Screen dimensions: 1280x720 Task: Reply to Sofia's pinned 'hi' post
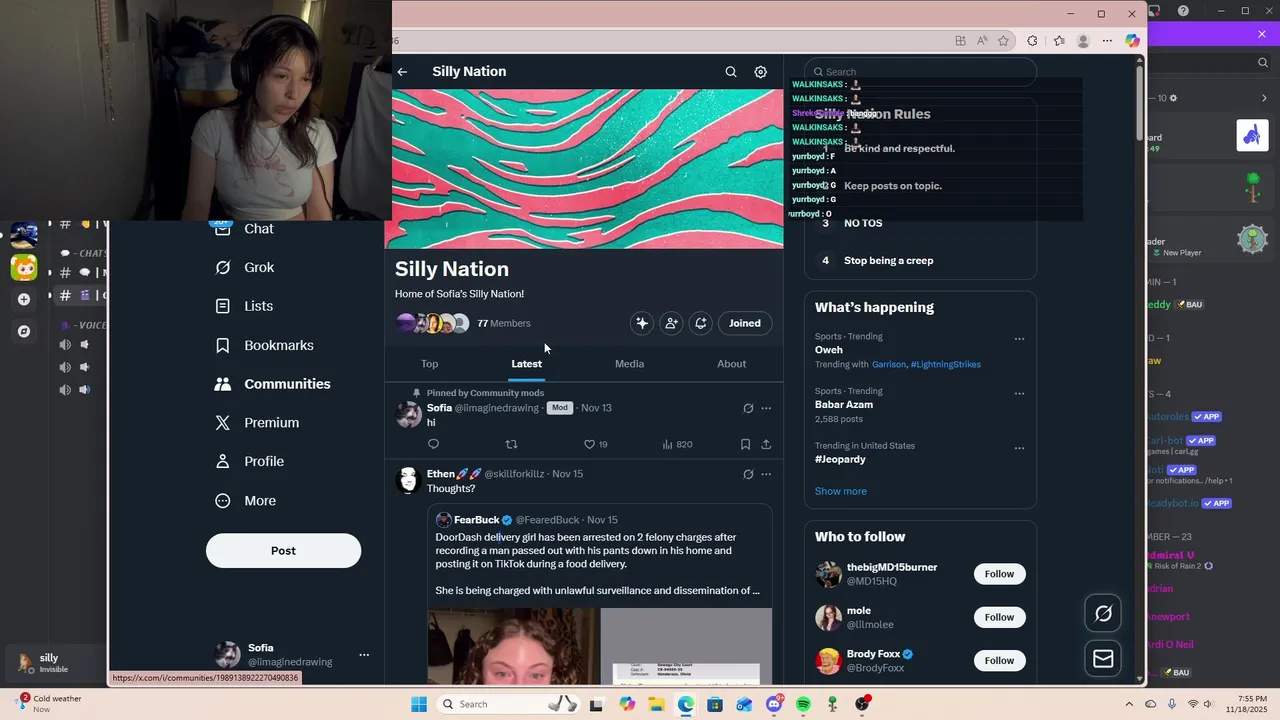coord(433,444)
